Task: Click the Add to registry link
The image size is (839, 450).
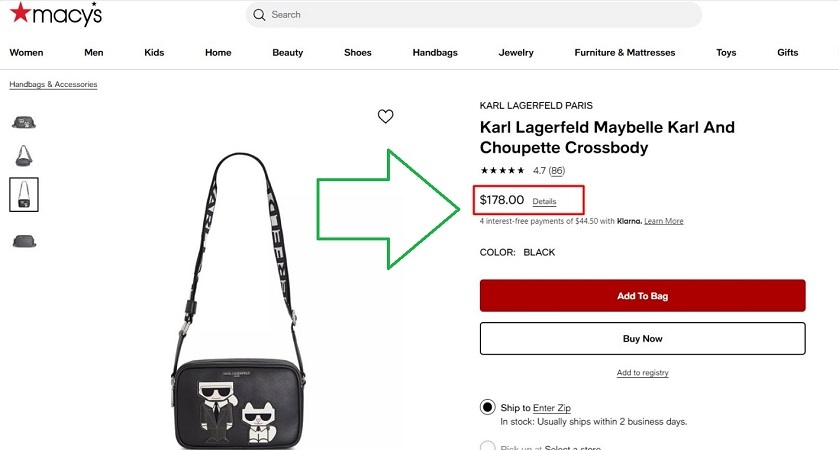Action: [x=642, y=373]
